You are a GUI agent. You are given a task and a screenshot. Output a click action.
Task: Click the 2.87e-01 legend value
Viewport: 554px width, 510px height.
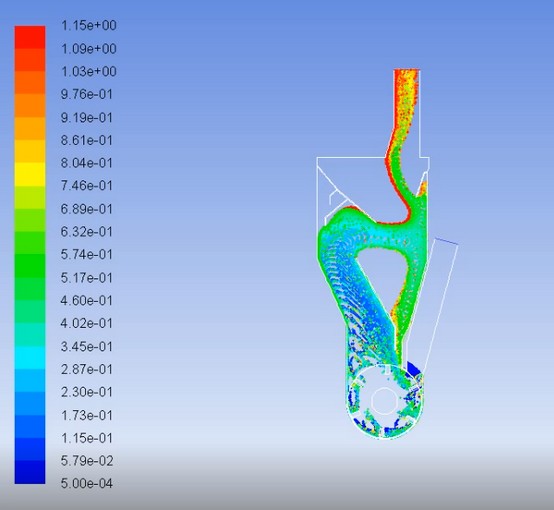pyautogui.click(x=87, y=369)
